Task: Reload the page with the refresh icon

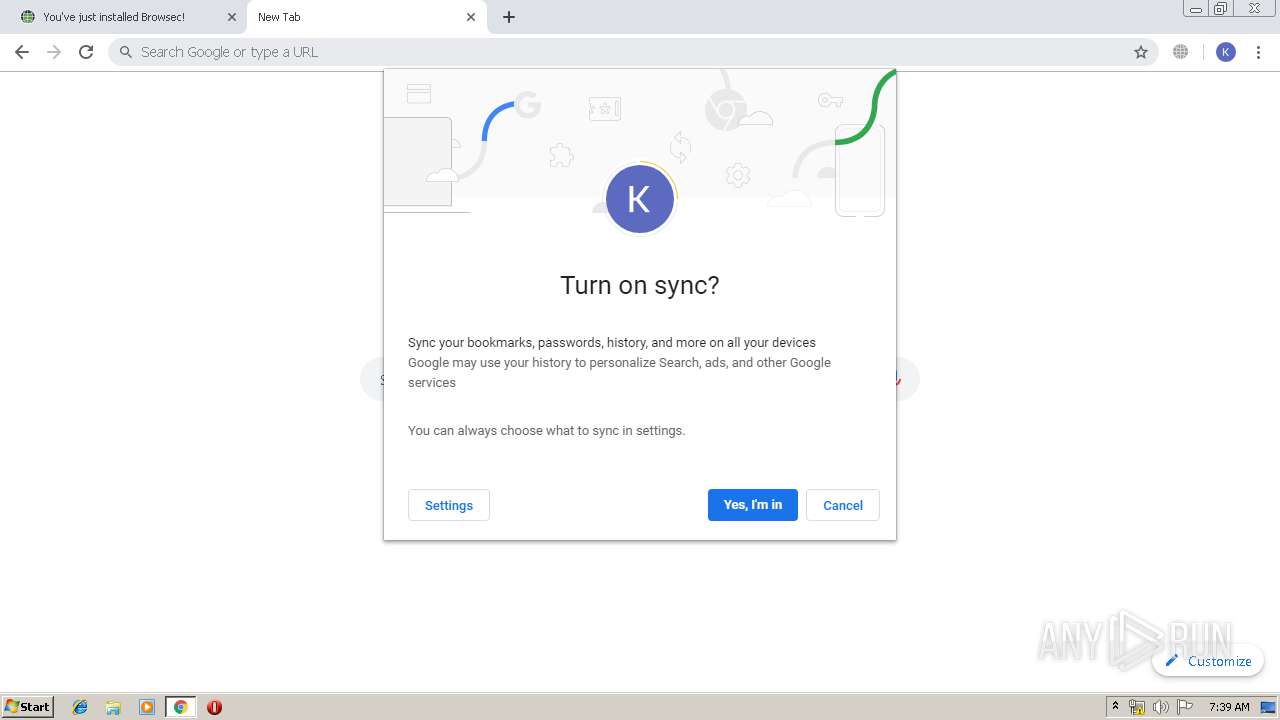Action: tap(86, 52)
